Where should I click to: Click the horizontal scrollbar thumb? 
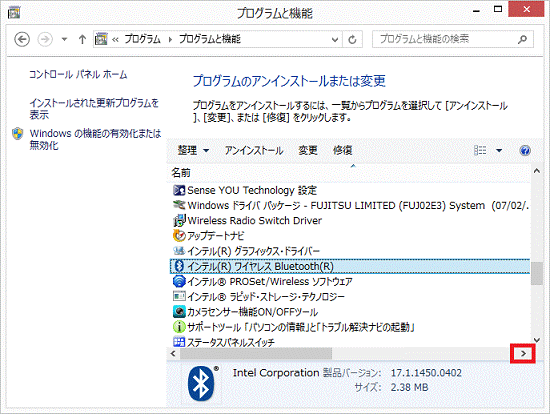(x=256, y=354)
